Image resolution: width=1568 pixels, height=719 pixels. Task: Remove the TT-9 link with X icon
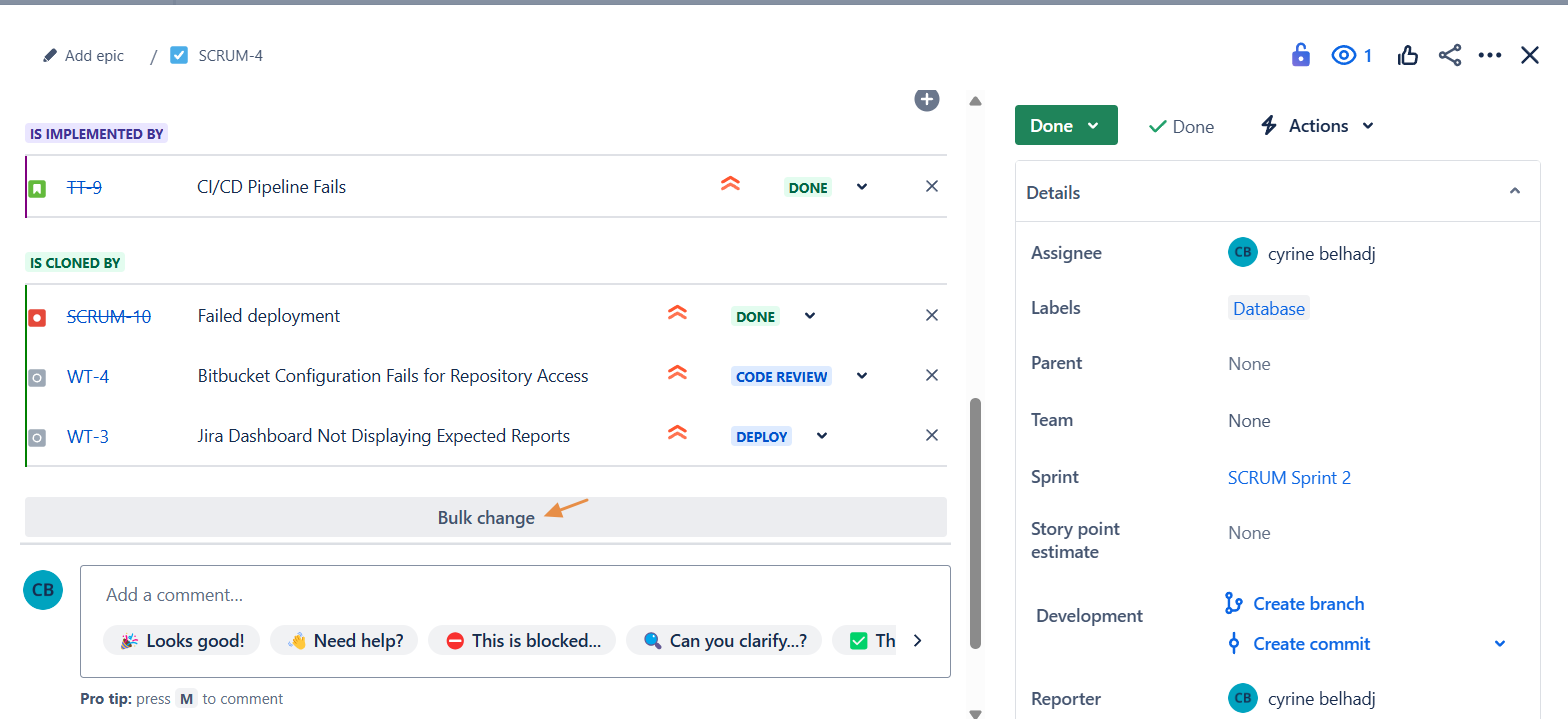point(931,186)
